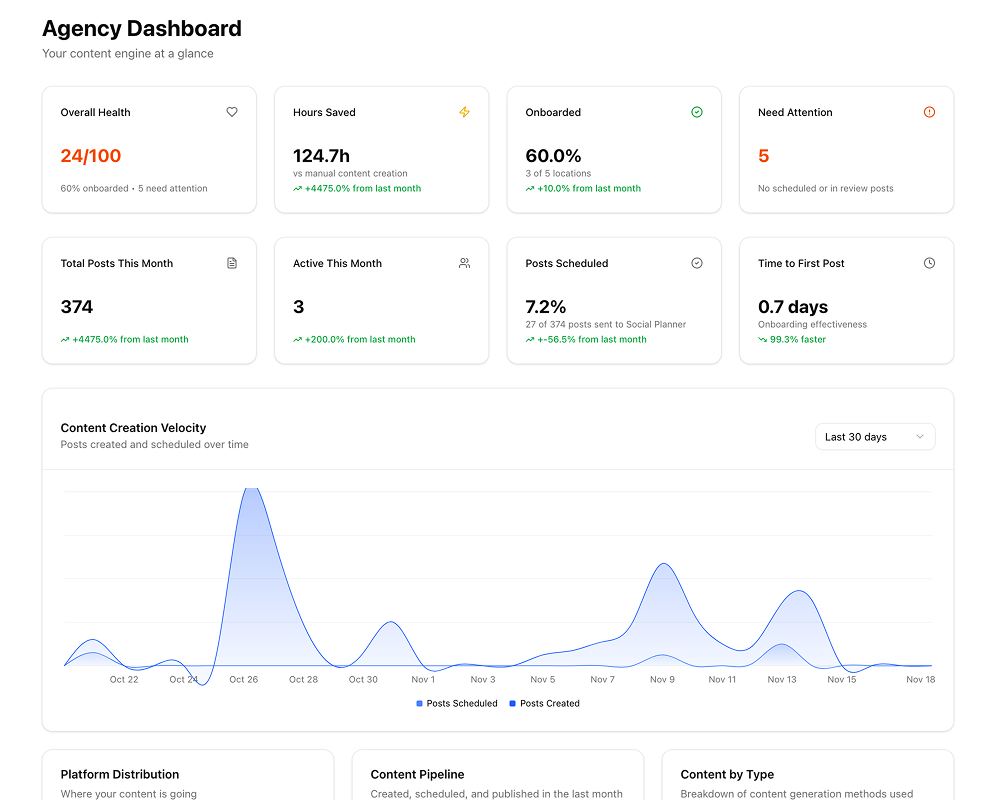The image size is (1000, 800).
Task: Click the check icon on Posts Scheduled card
Action: [x=697, y=263]
